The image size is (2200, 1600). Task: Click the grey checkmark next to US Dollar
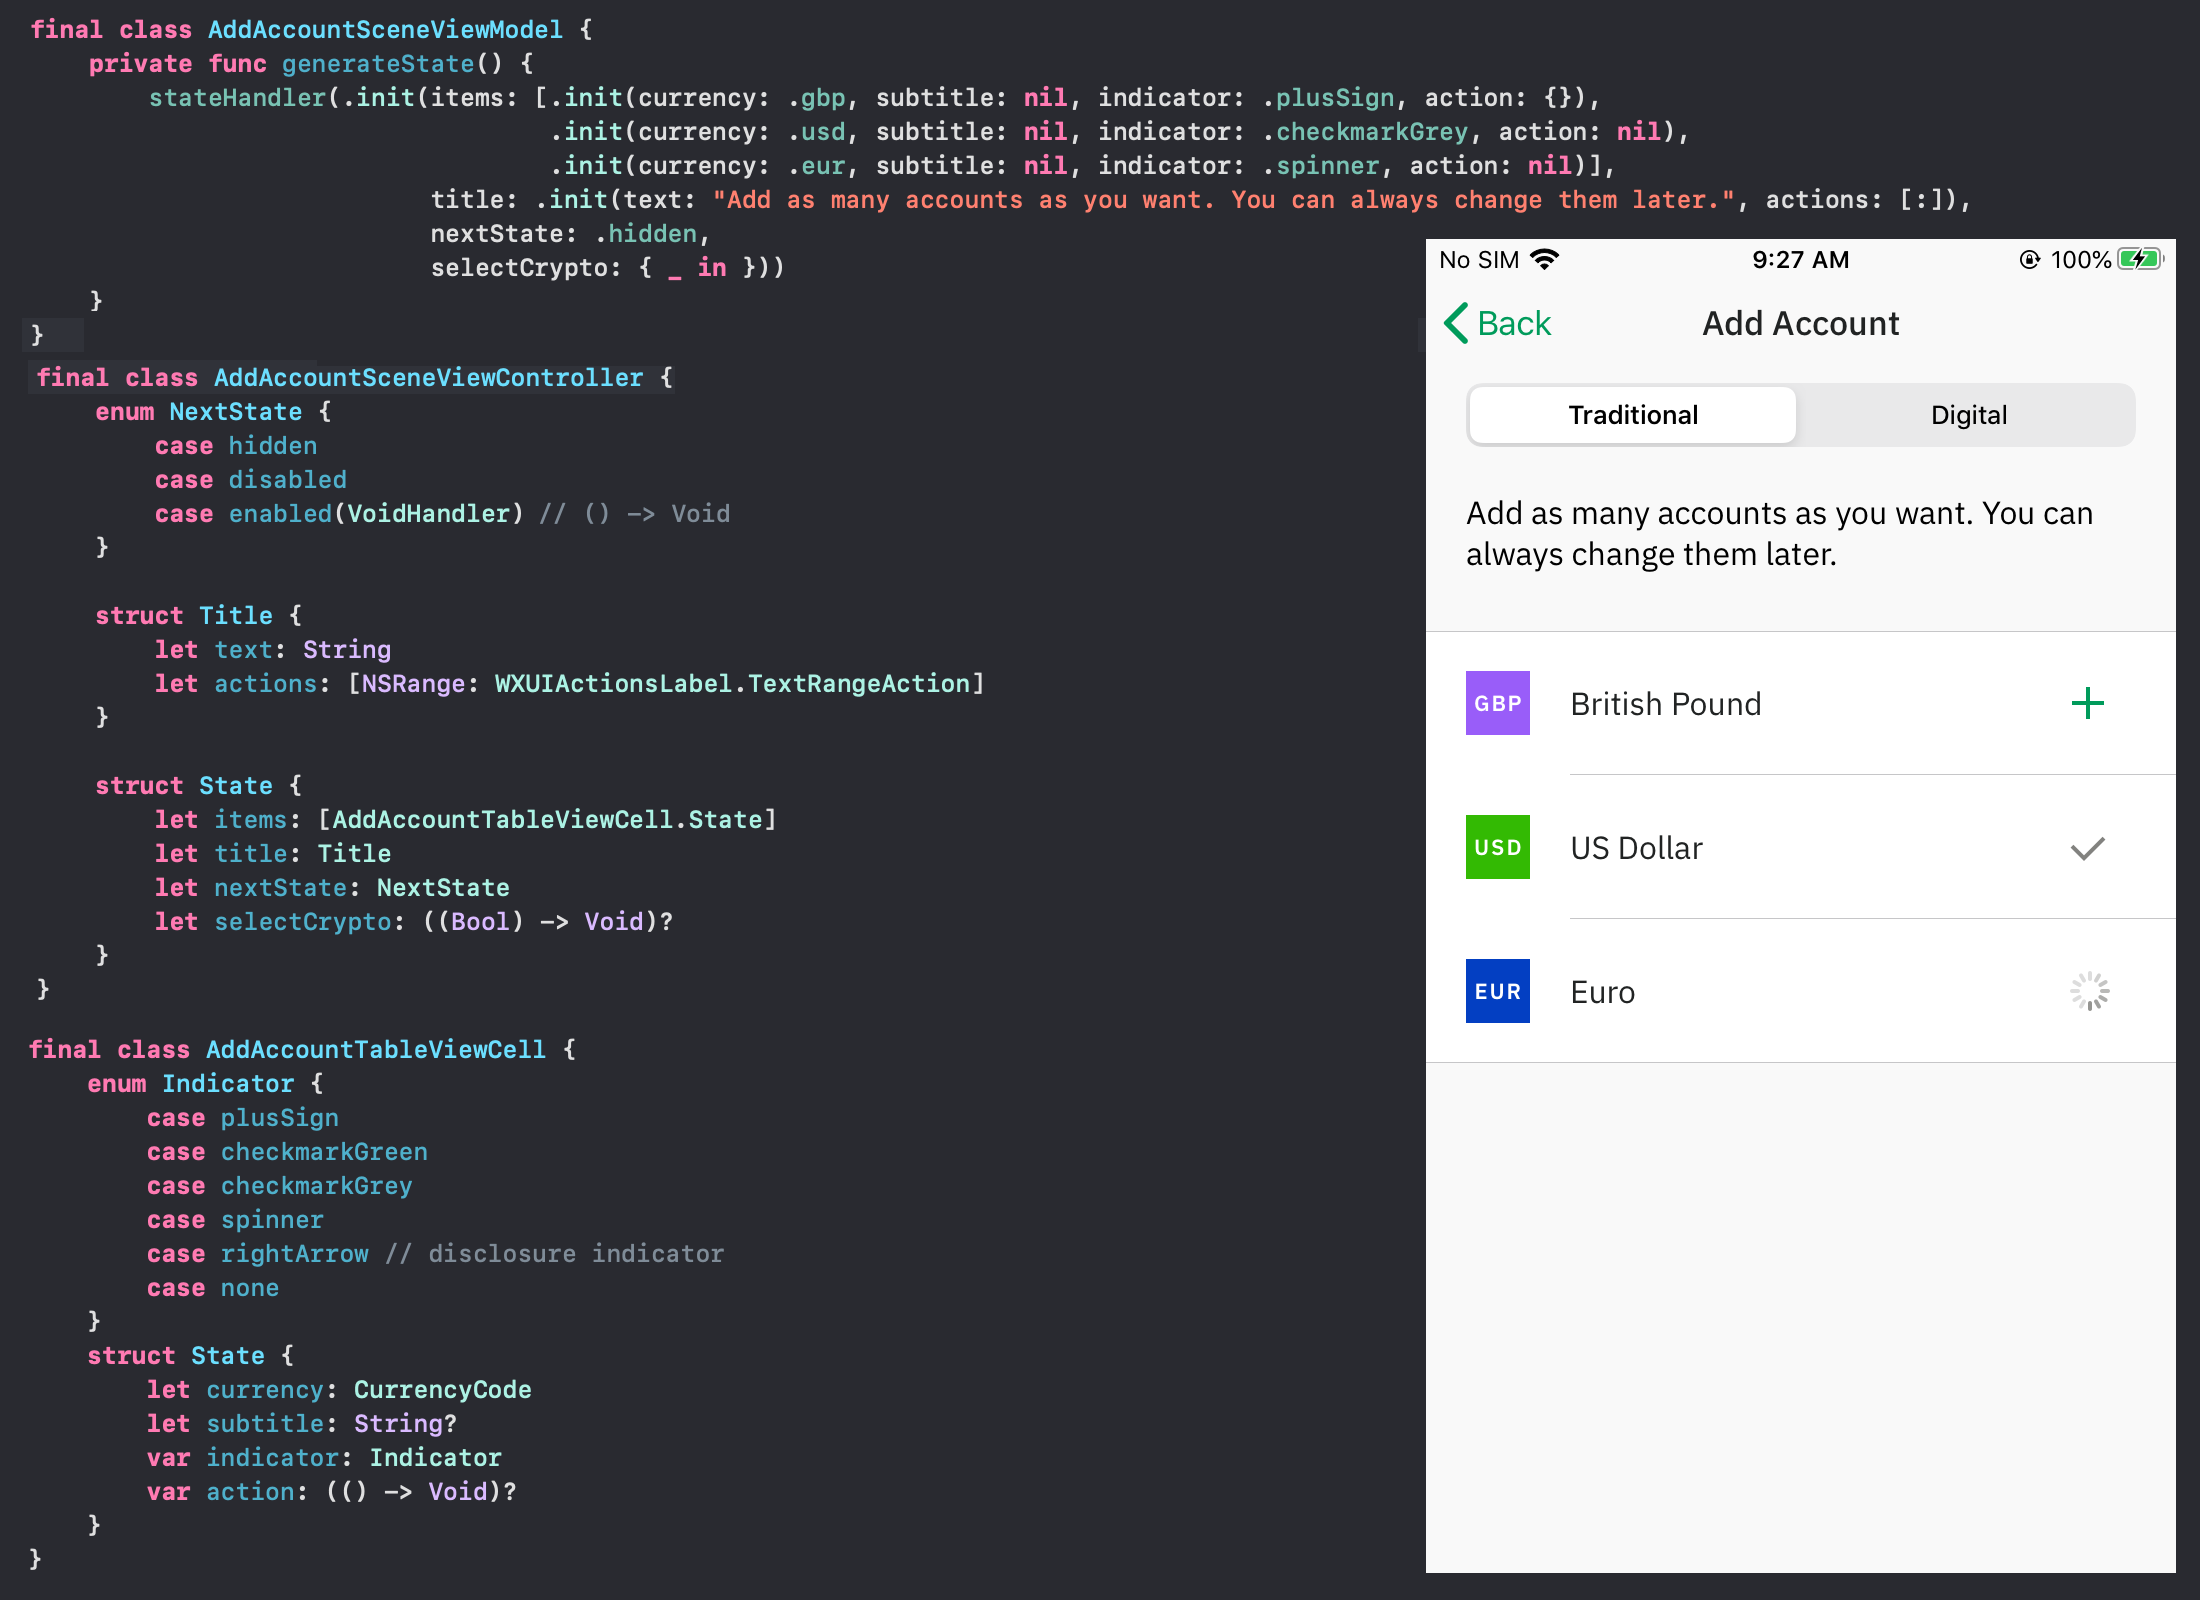pos(2087,849)
